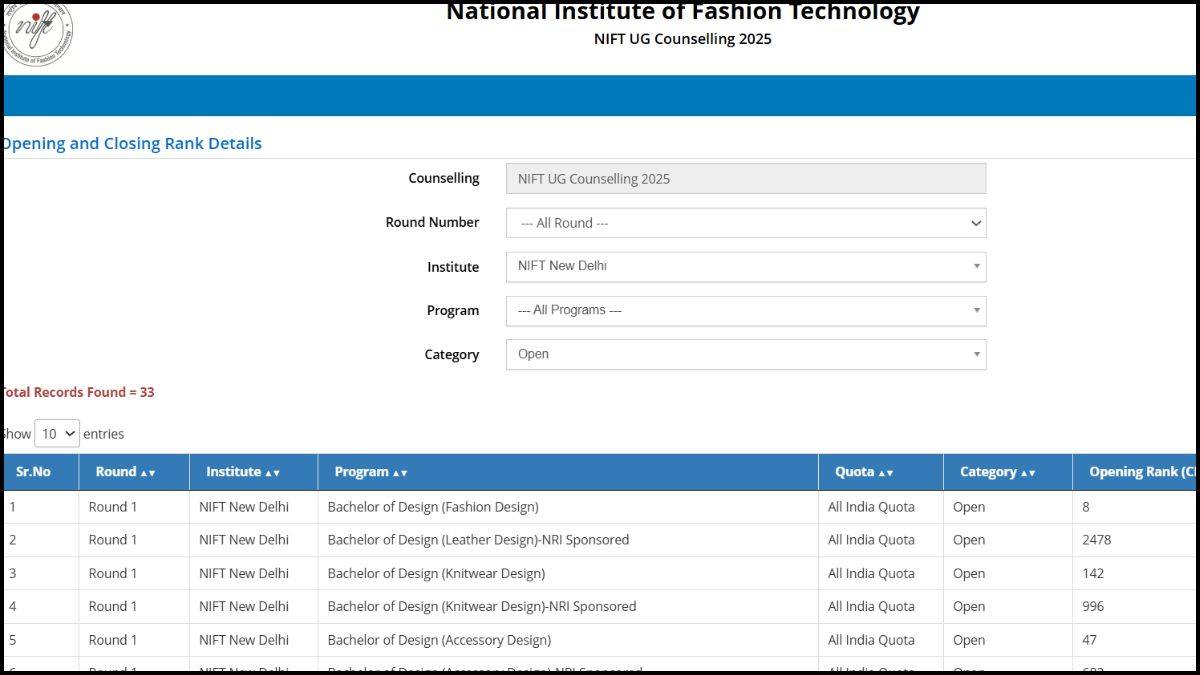Select the All Round combo box
This screenshot has width=1200, height=675.
(745, 223)
